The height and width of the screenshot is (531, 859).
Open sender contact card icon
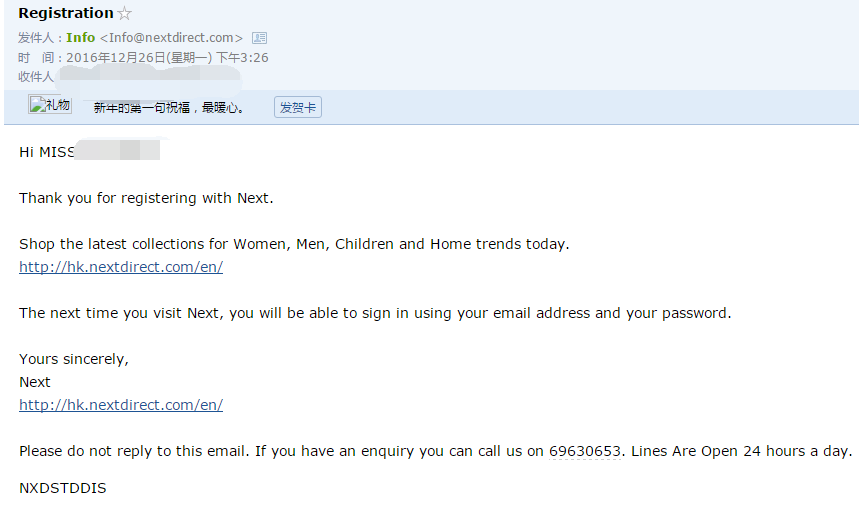click(259, 38)
